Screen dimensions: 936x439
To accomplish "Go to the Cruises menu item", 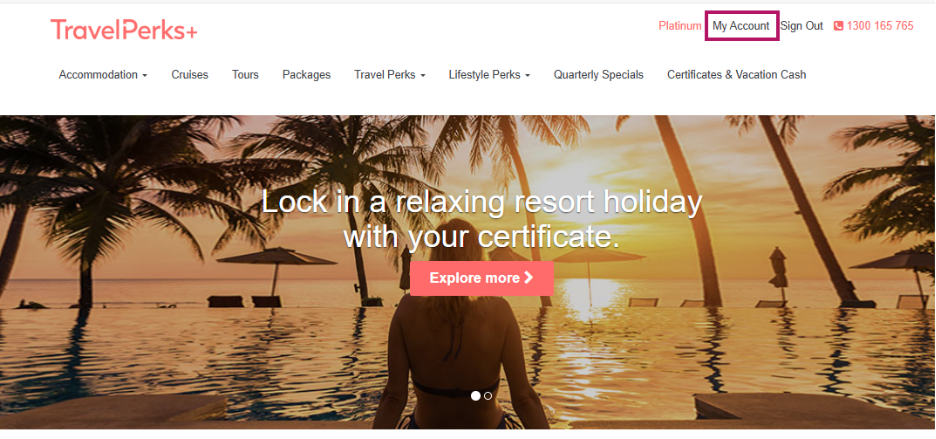I will tap(190, 75).
